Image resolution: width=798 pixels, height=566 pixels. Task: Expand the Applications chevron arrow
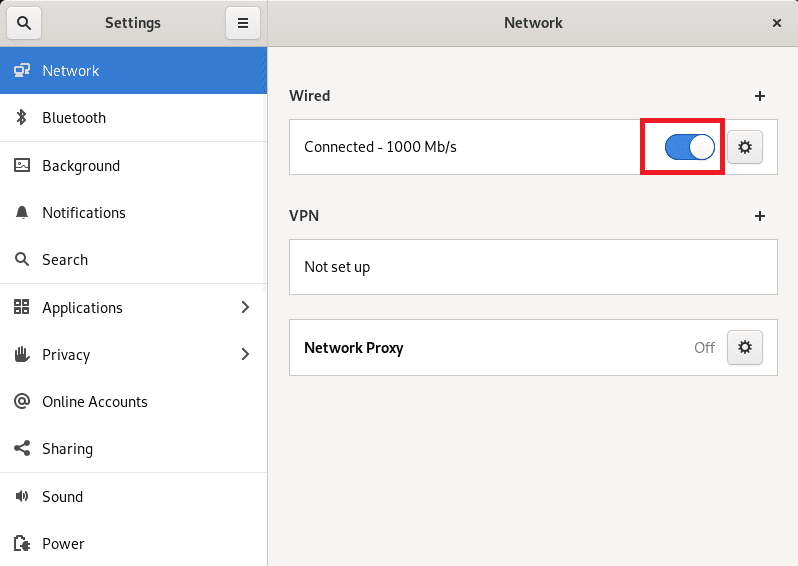[x=245, y=308]
